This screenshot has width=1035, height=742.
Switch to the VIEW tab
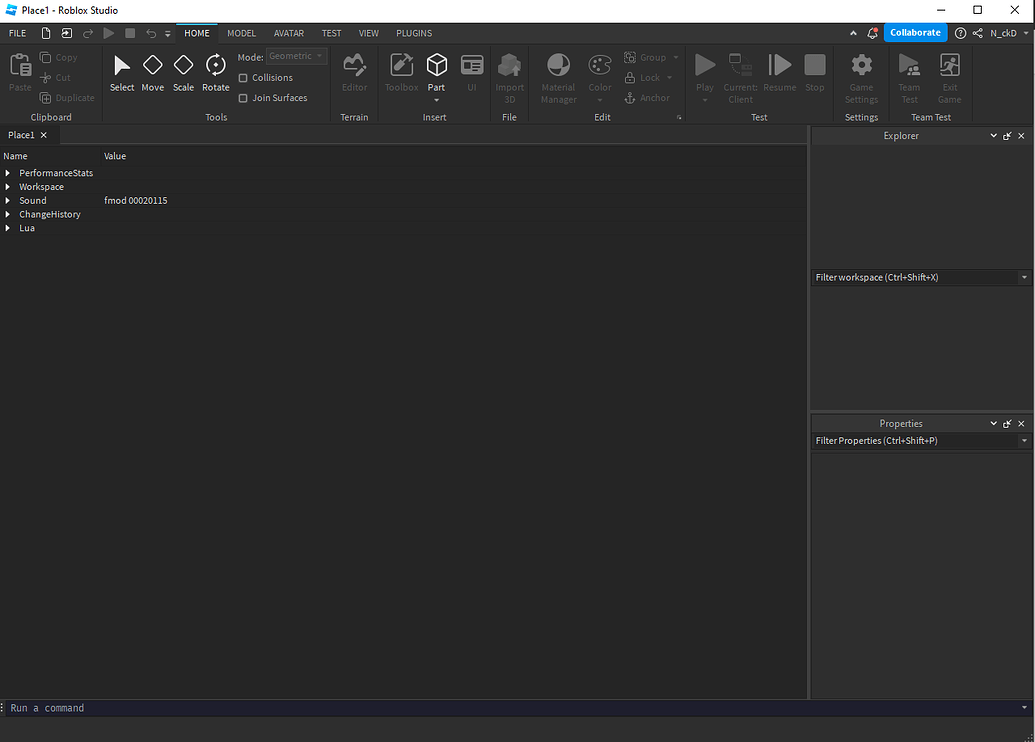pyautogui.click(x=368, y=33)
